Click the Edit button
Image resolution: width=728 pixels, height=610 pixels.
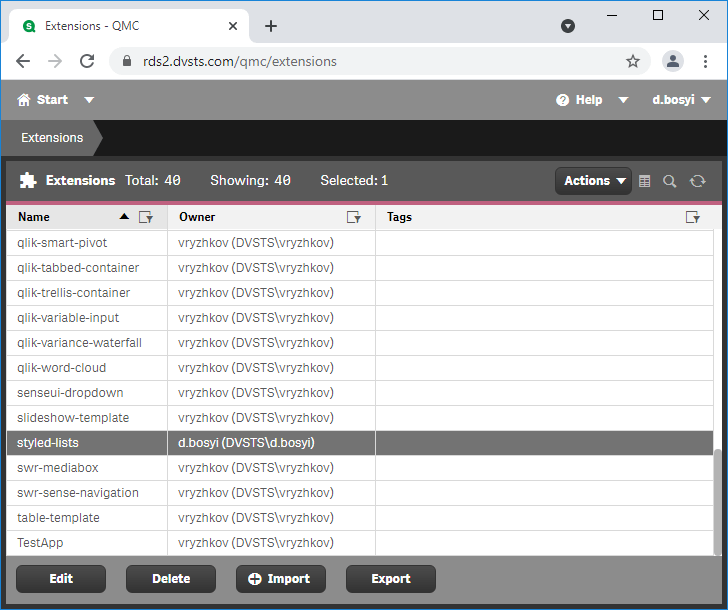(61, 579)
